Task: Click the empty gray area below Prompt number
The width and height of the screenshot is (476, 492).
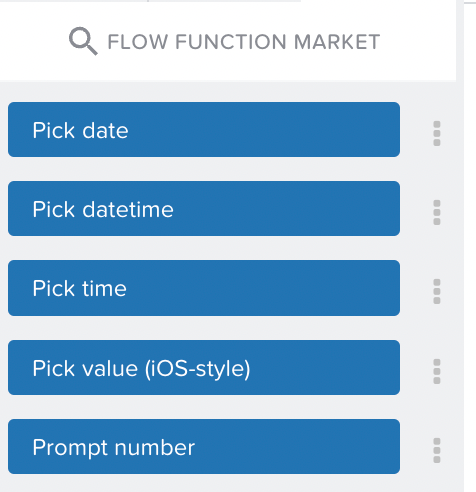Action: (228, 483)
